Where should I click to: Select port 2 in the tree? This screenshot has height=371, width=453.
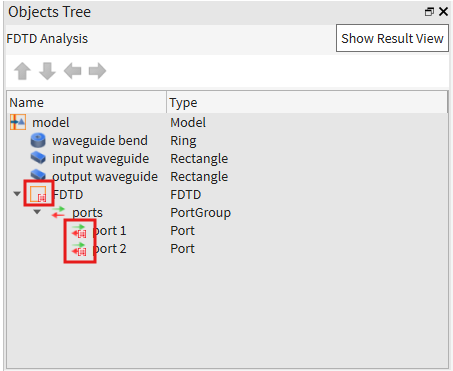[109, 249]
